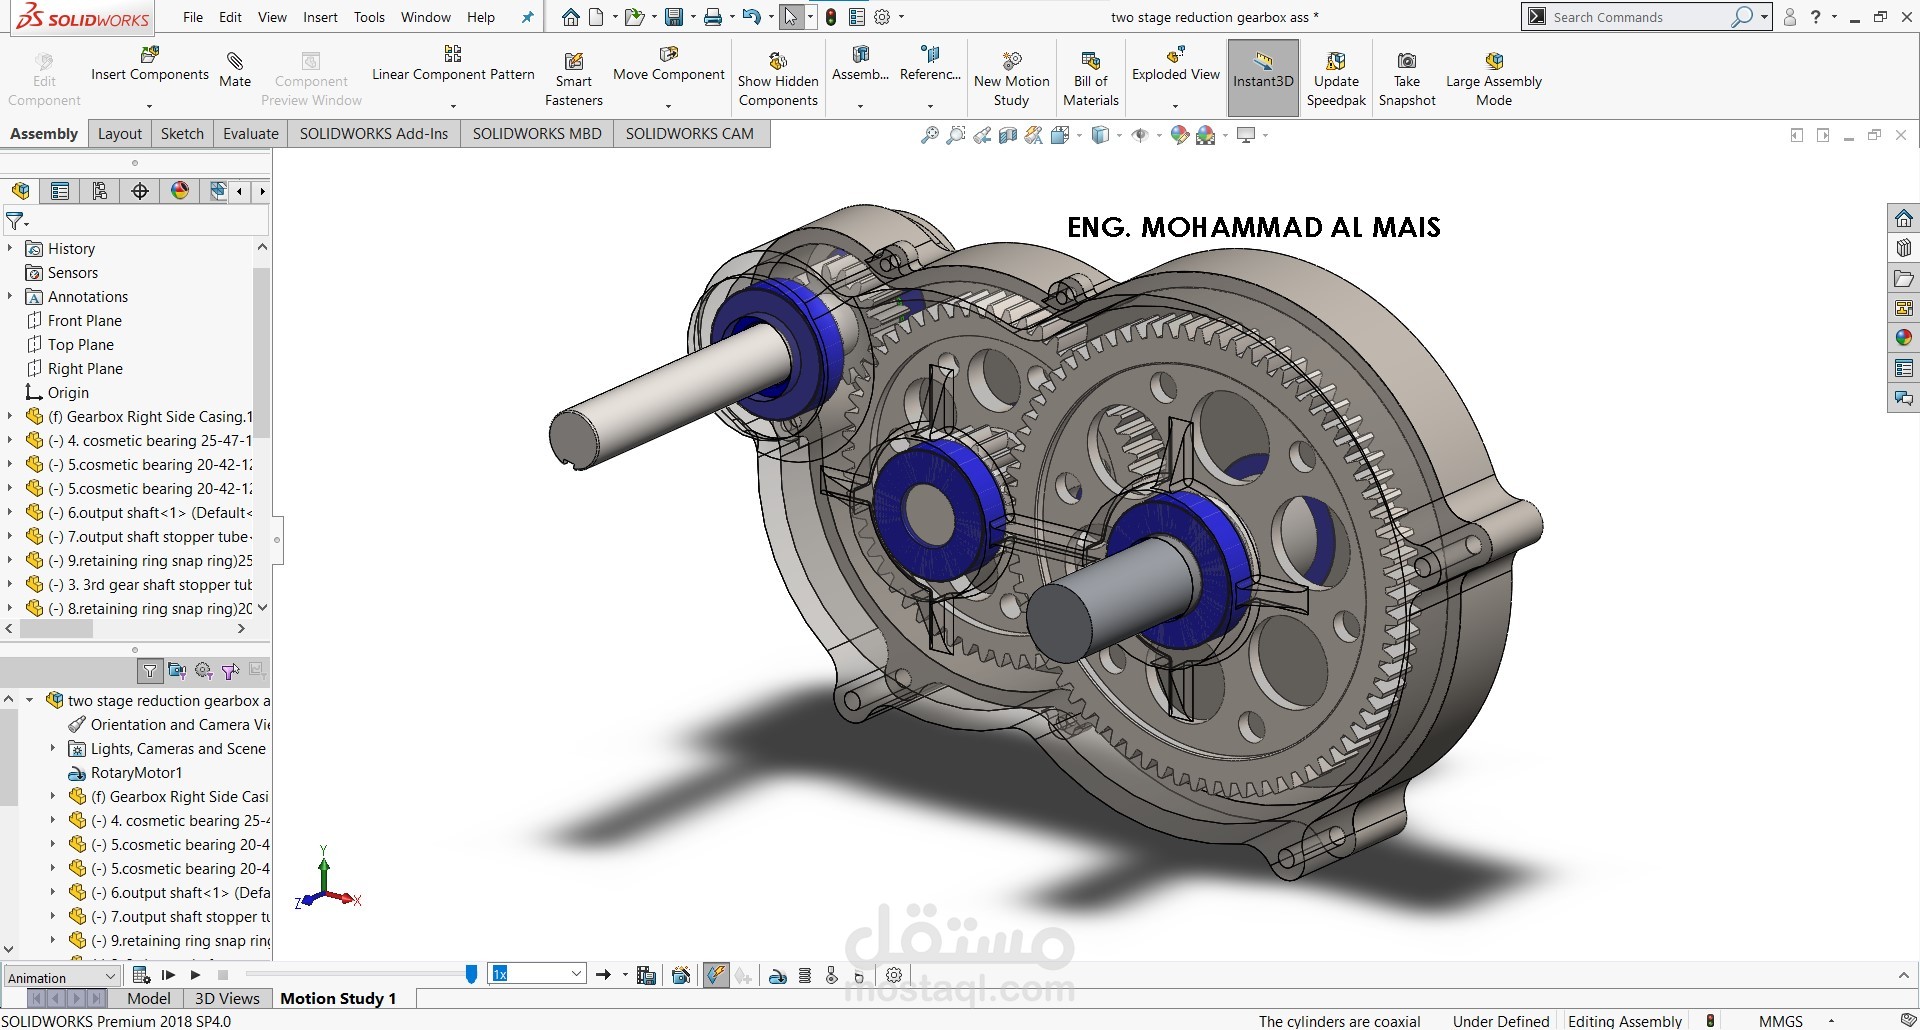This screenshot has height=1030, width=1920.
Task: Take a snapshot of the assembly
Action: tap(1407, 77)
